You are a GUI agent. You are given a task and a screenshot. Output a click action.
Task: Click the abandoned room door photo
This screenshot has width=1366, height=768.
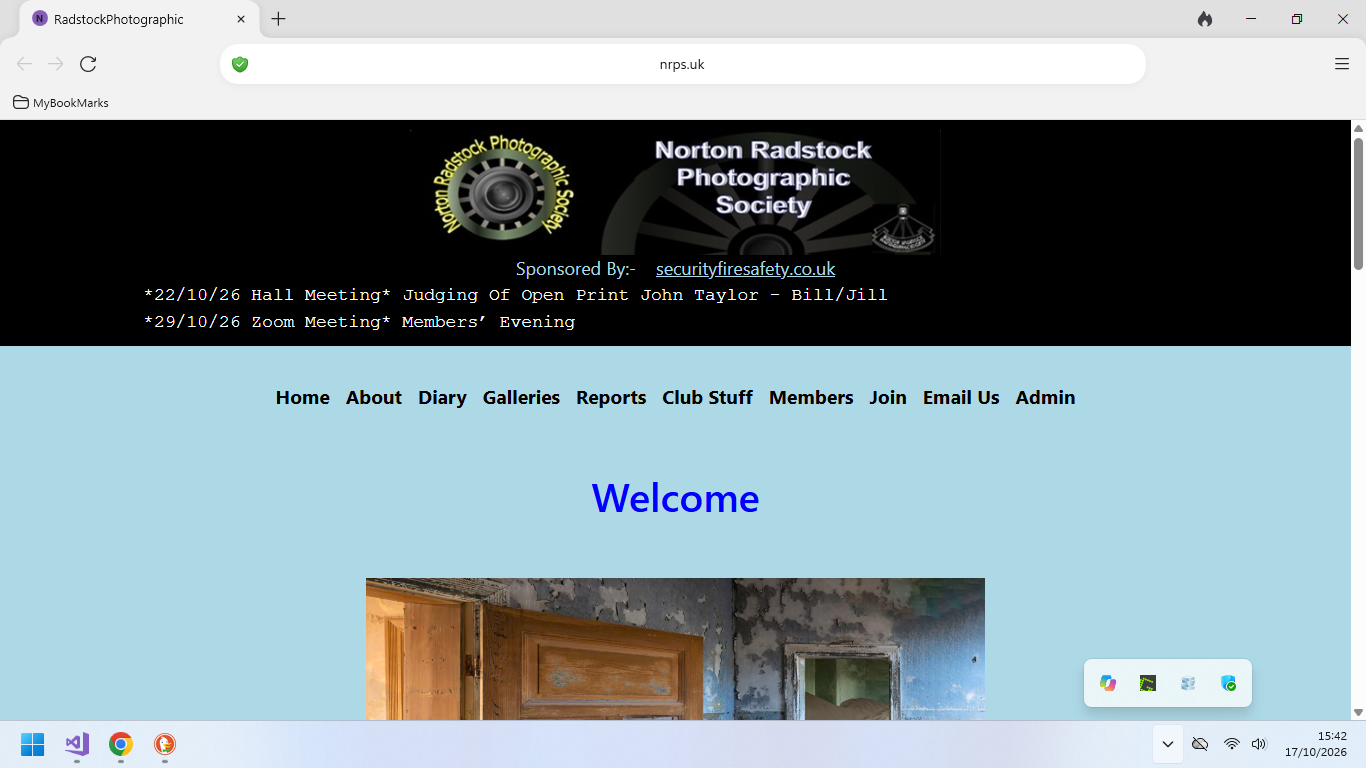(675, 649)
